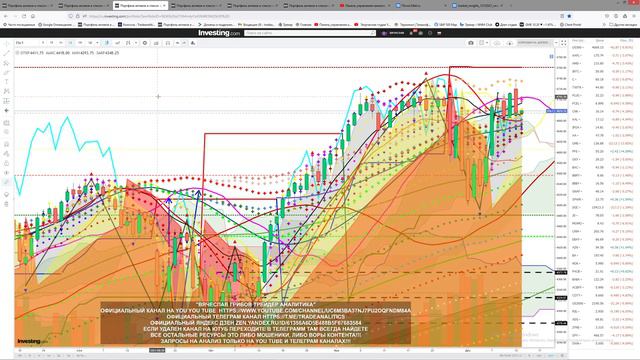Click the compare symbols icon
The width and height of the screenshot is (640, 360).
pos(118,42)
